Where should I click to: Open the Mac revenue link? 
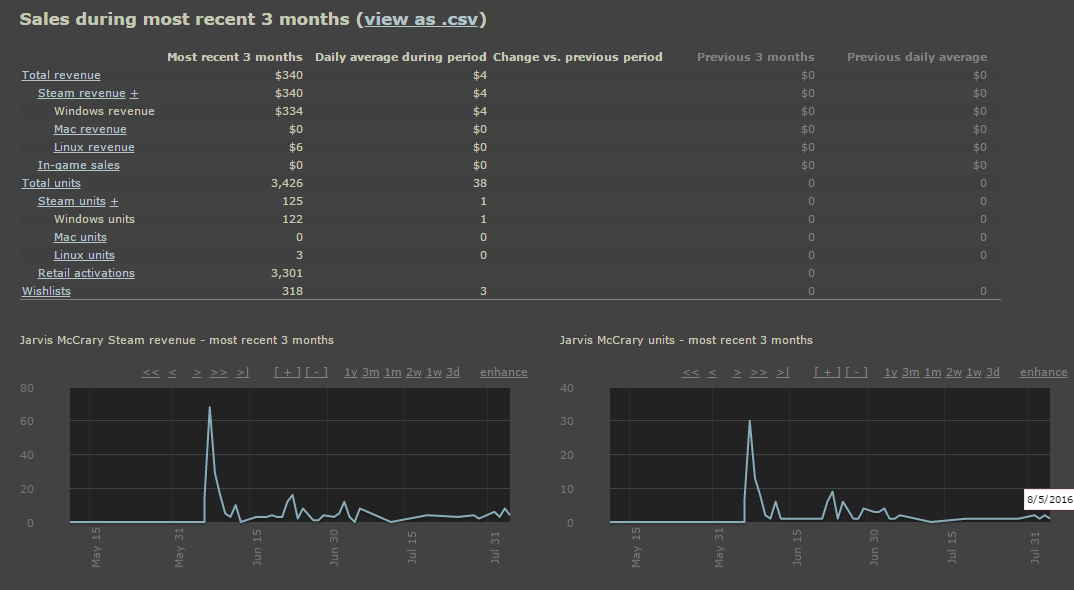(90, 129)
